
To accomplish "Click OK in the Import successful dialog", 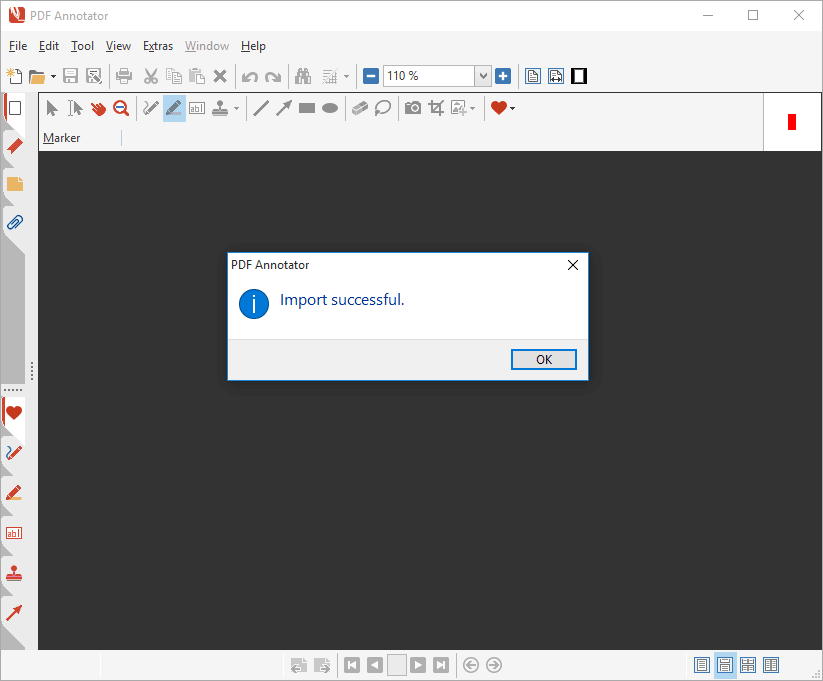I will click(544, 360).
